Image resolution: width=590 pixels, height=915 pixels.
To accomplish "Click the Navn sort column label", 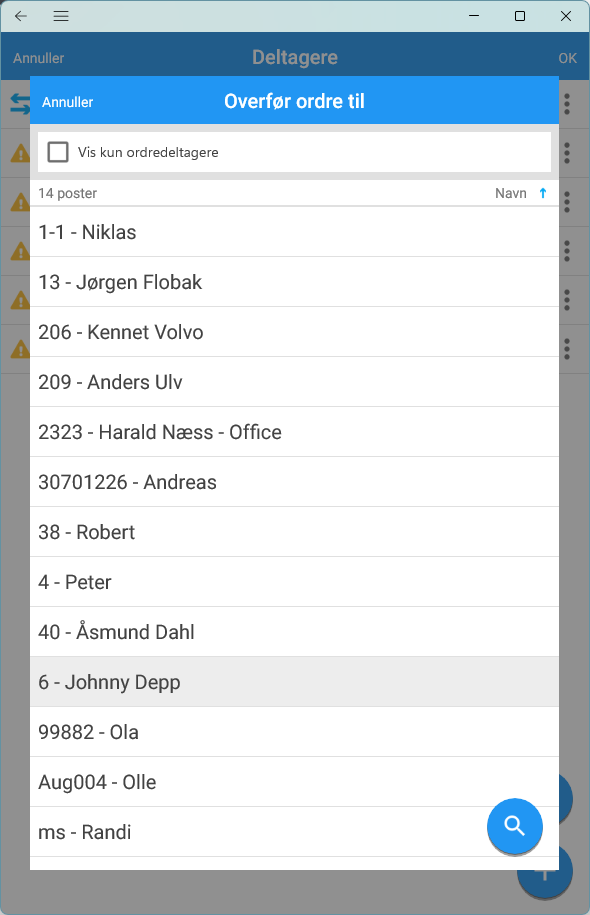I will tap(511, 193).
